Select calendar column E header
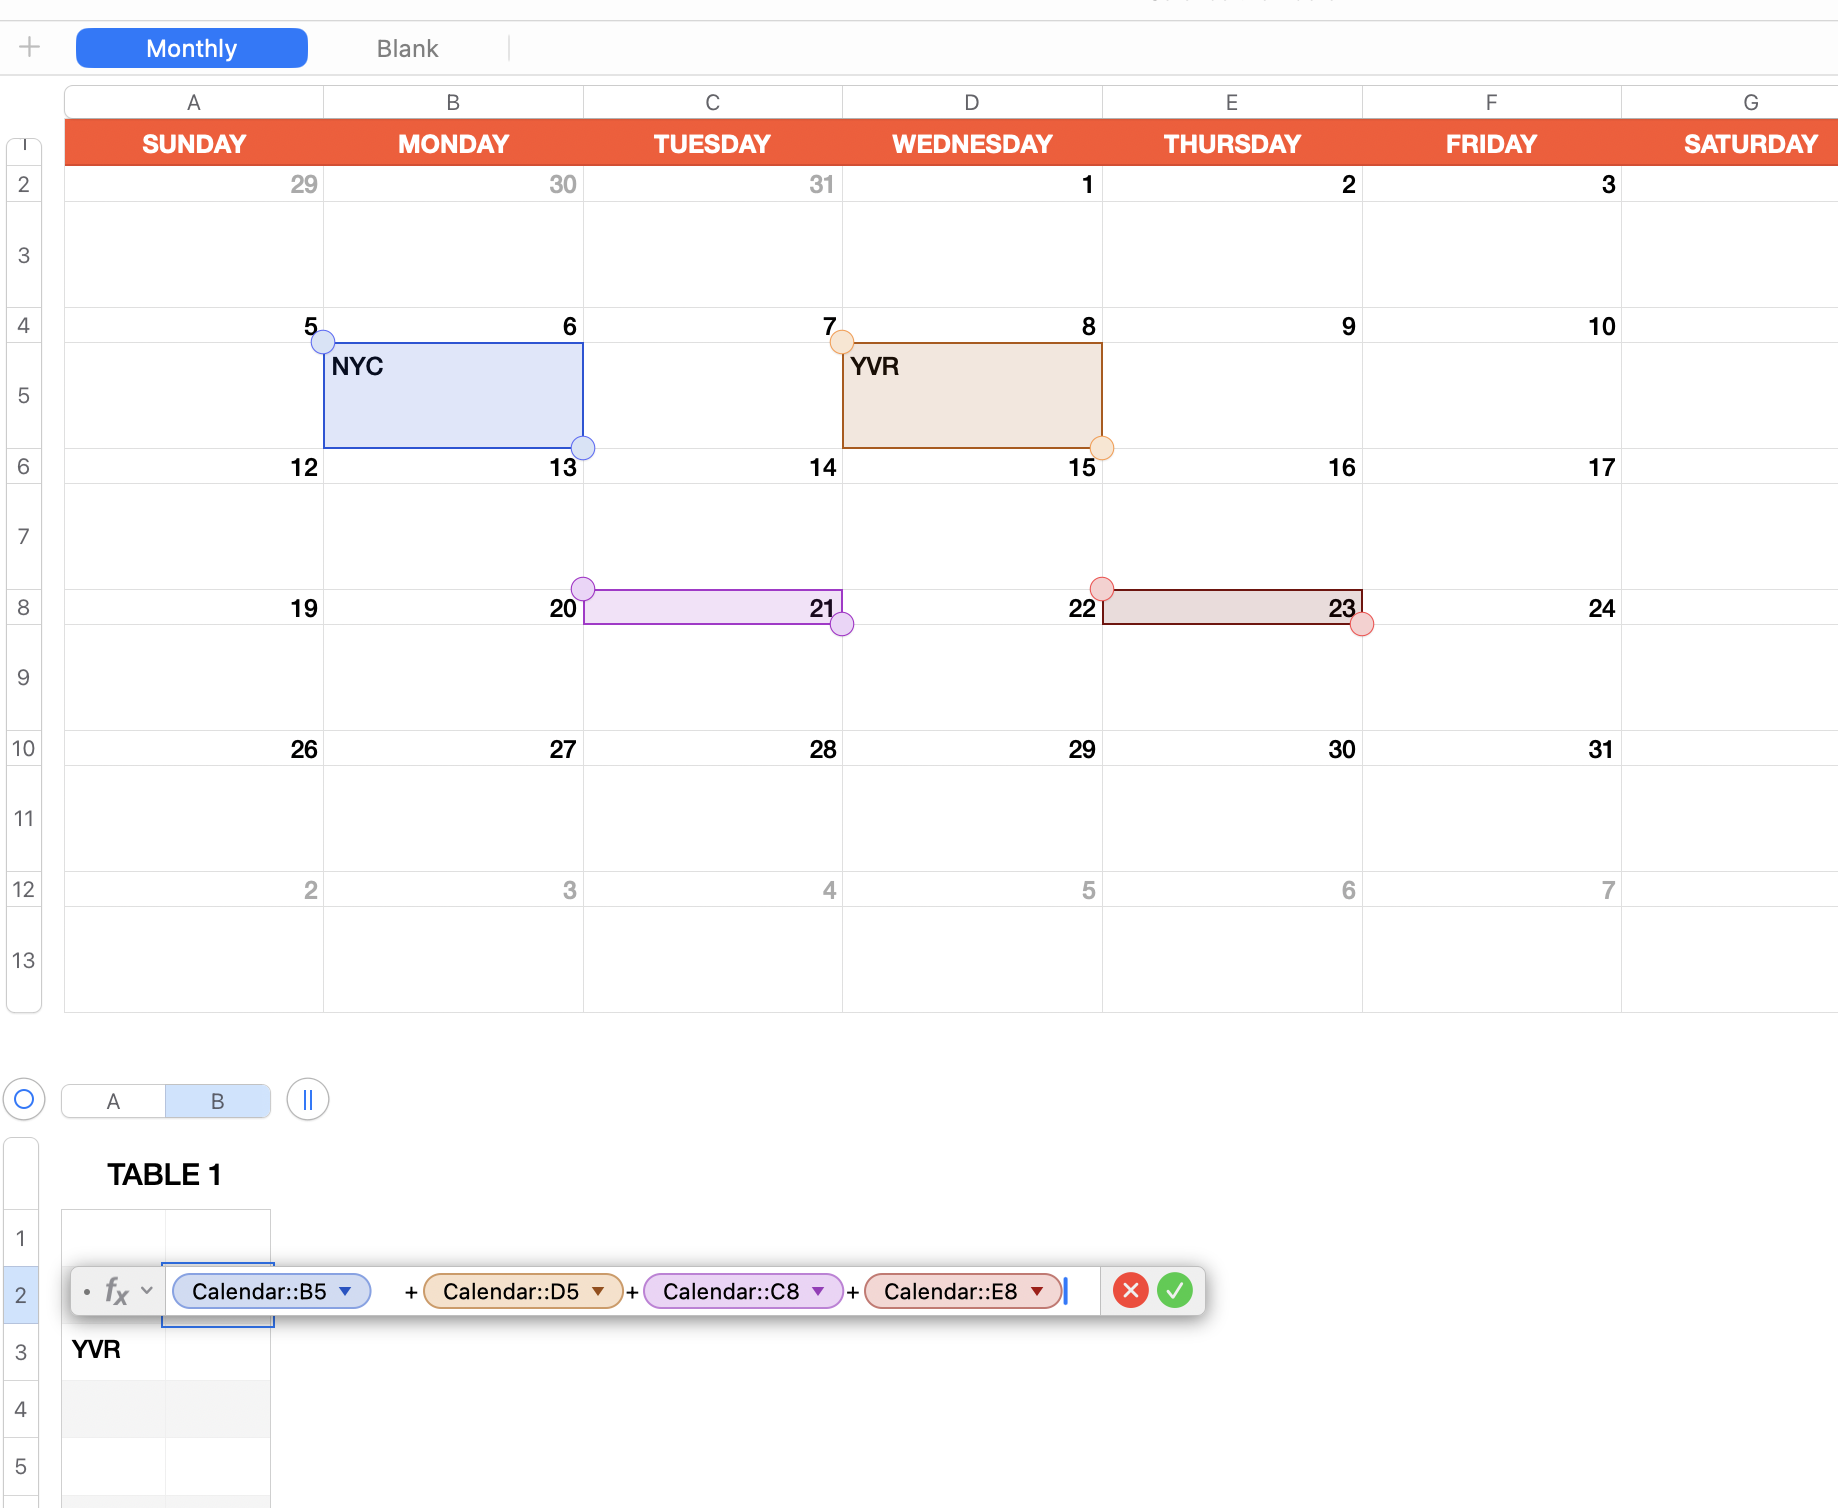Viewport: 1838px width, 1508px height. (1232, 102)
